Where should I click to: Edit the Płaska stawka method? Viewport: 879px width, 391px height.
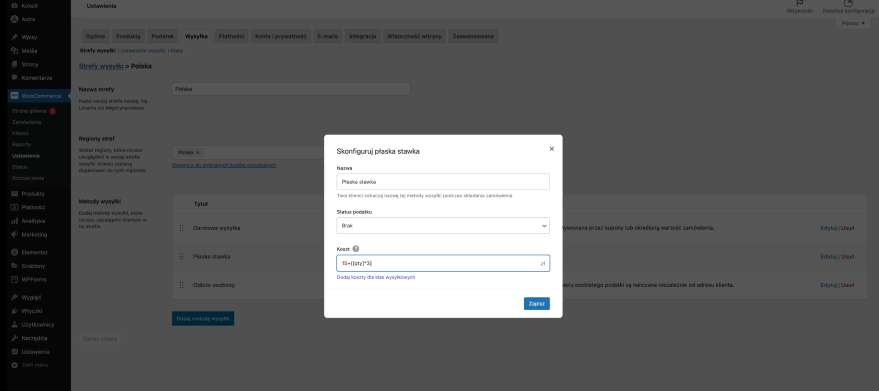pyautogui.click(x=829, y=256)
